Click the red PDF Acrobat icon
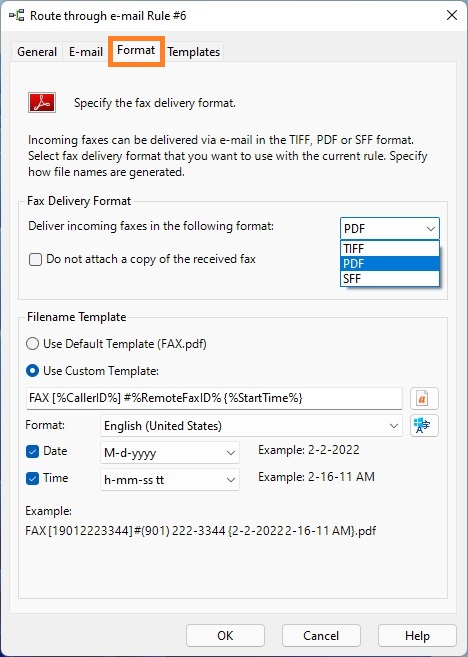The image size is (468, 657). (42, 103)
